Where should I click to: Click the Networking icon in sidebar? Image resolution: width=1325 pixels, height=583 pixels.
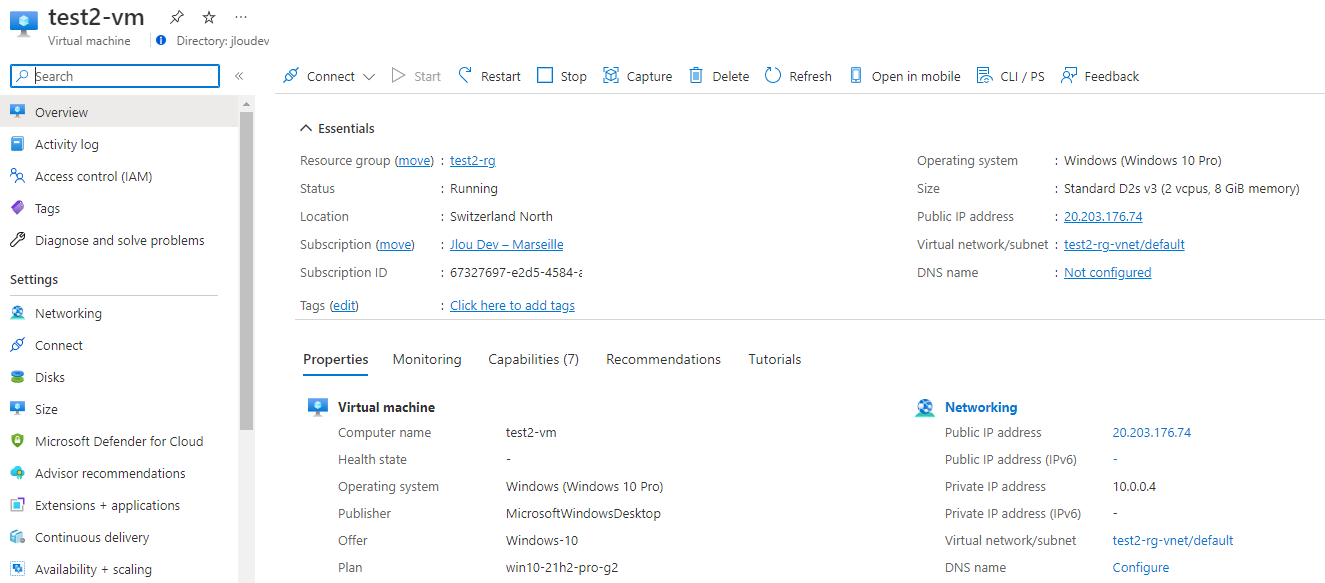pos(17,313)
